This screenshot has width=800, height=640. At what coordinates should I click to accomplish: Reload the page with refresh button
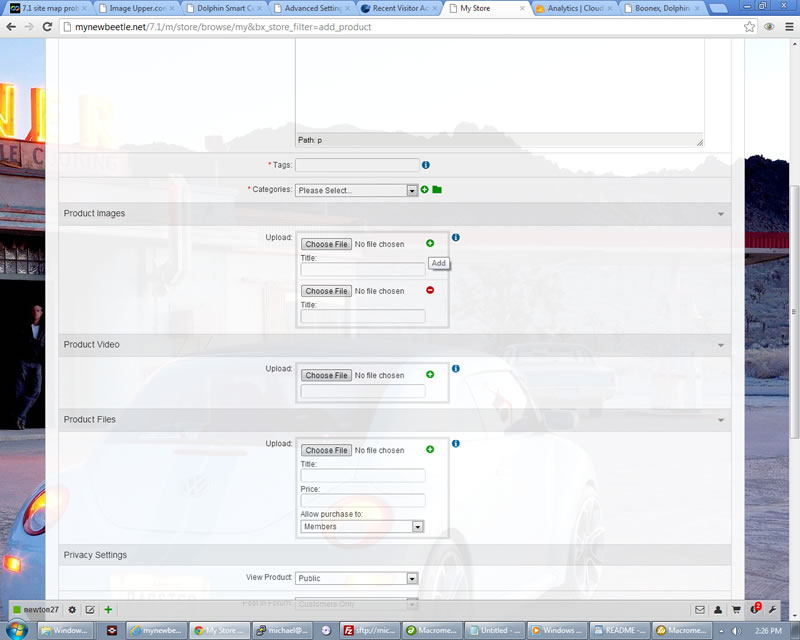coord(47,27)
